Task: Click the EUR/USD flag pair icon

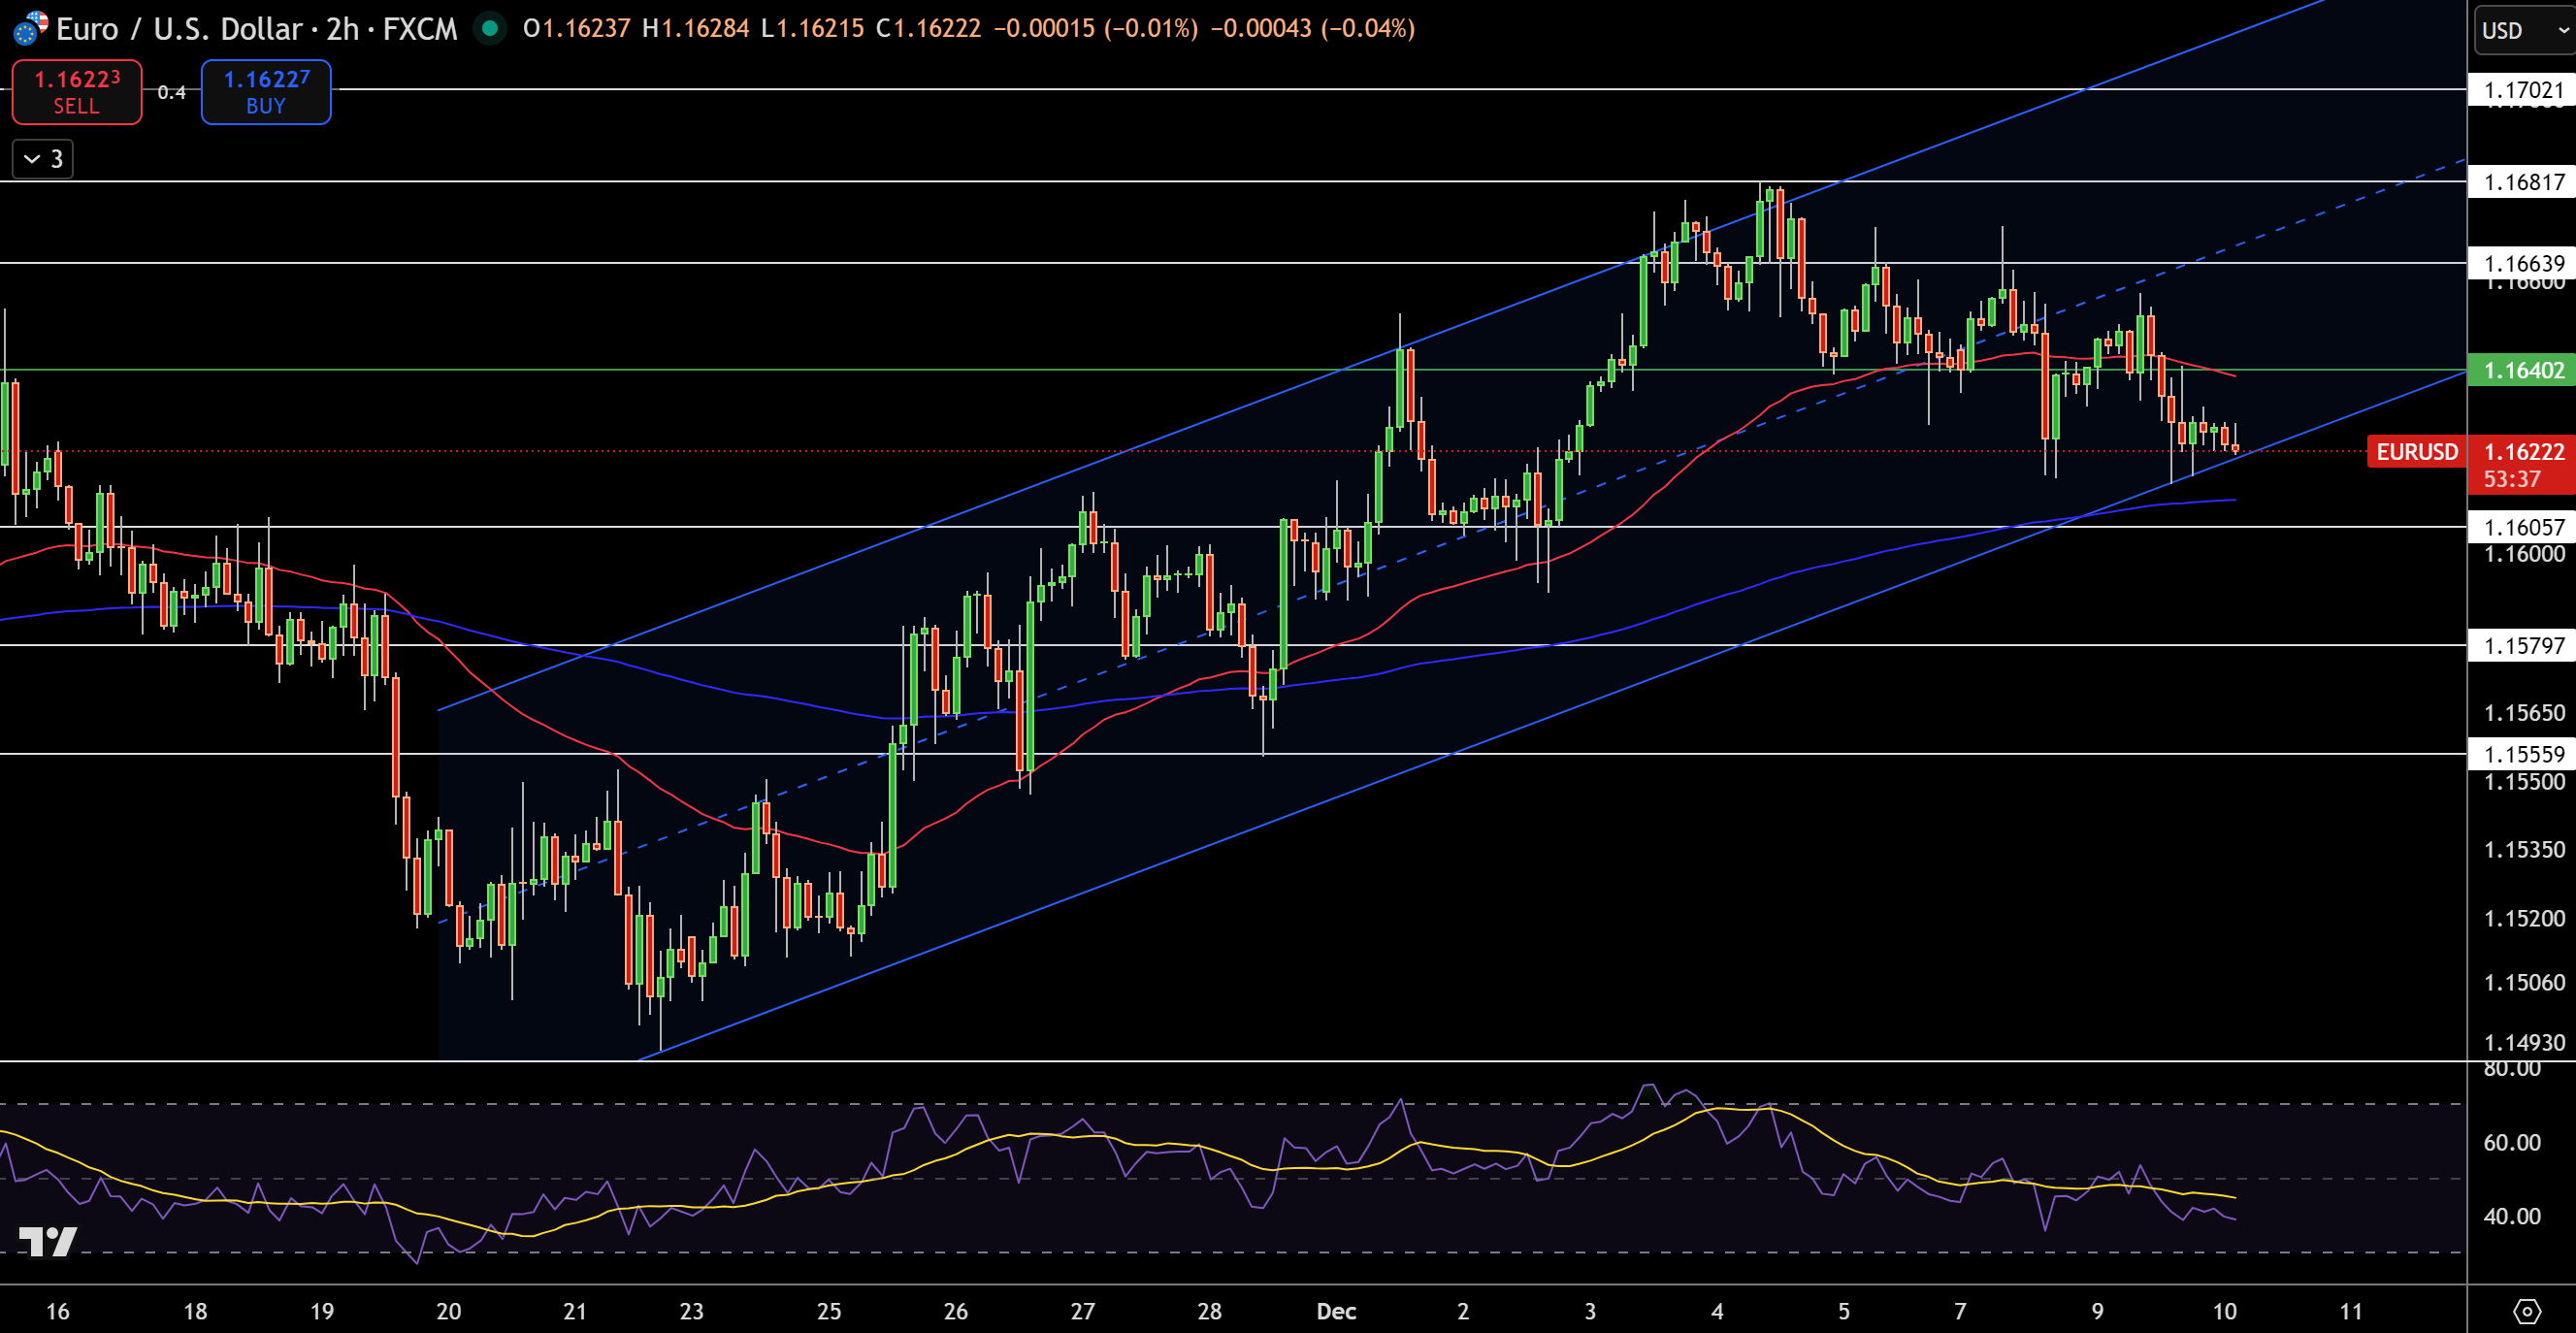Action: click(31, 29)
